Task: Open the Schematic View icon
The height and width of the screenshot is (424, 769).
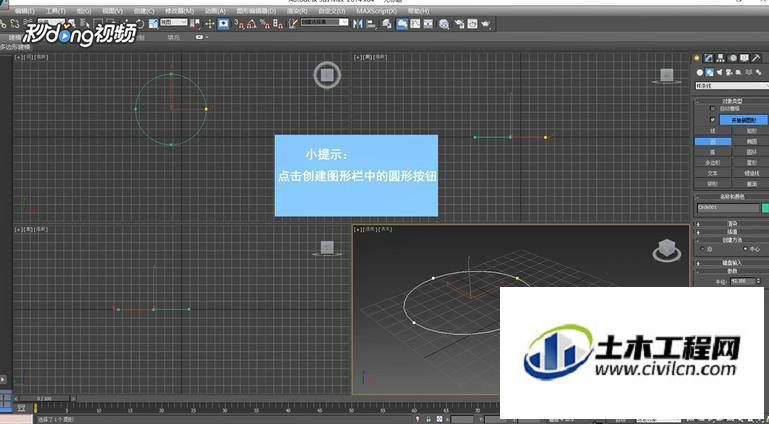Action: pyautogui.click(x=429, y=24)
